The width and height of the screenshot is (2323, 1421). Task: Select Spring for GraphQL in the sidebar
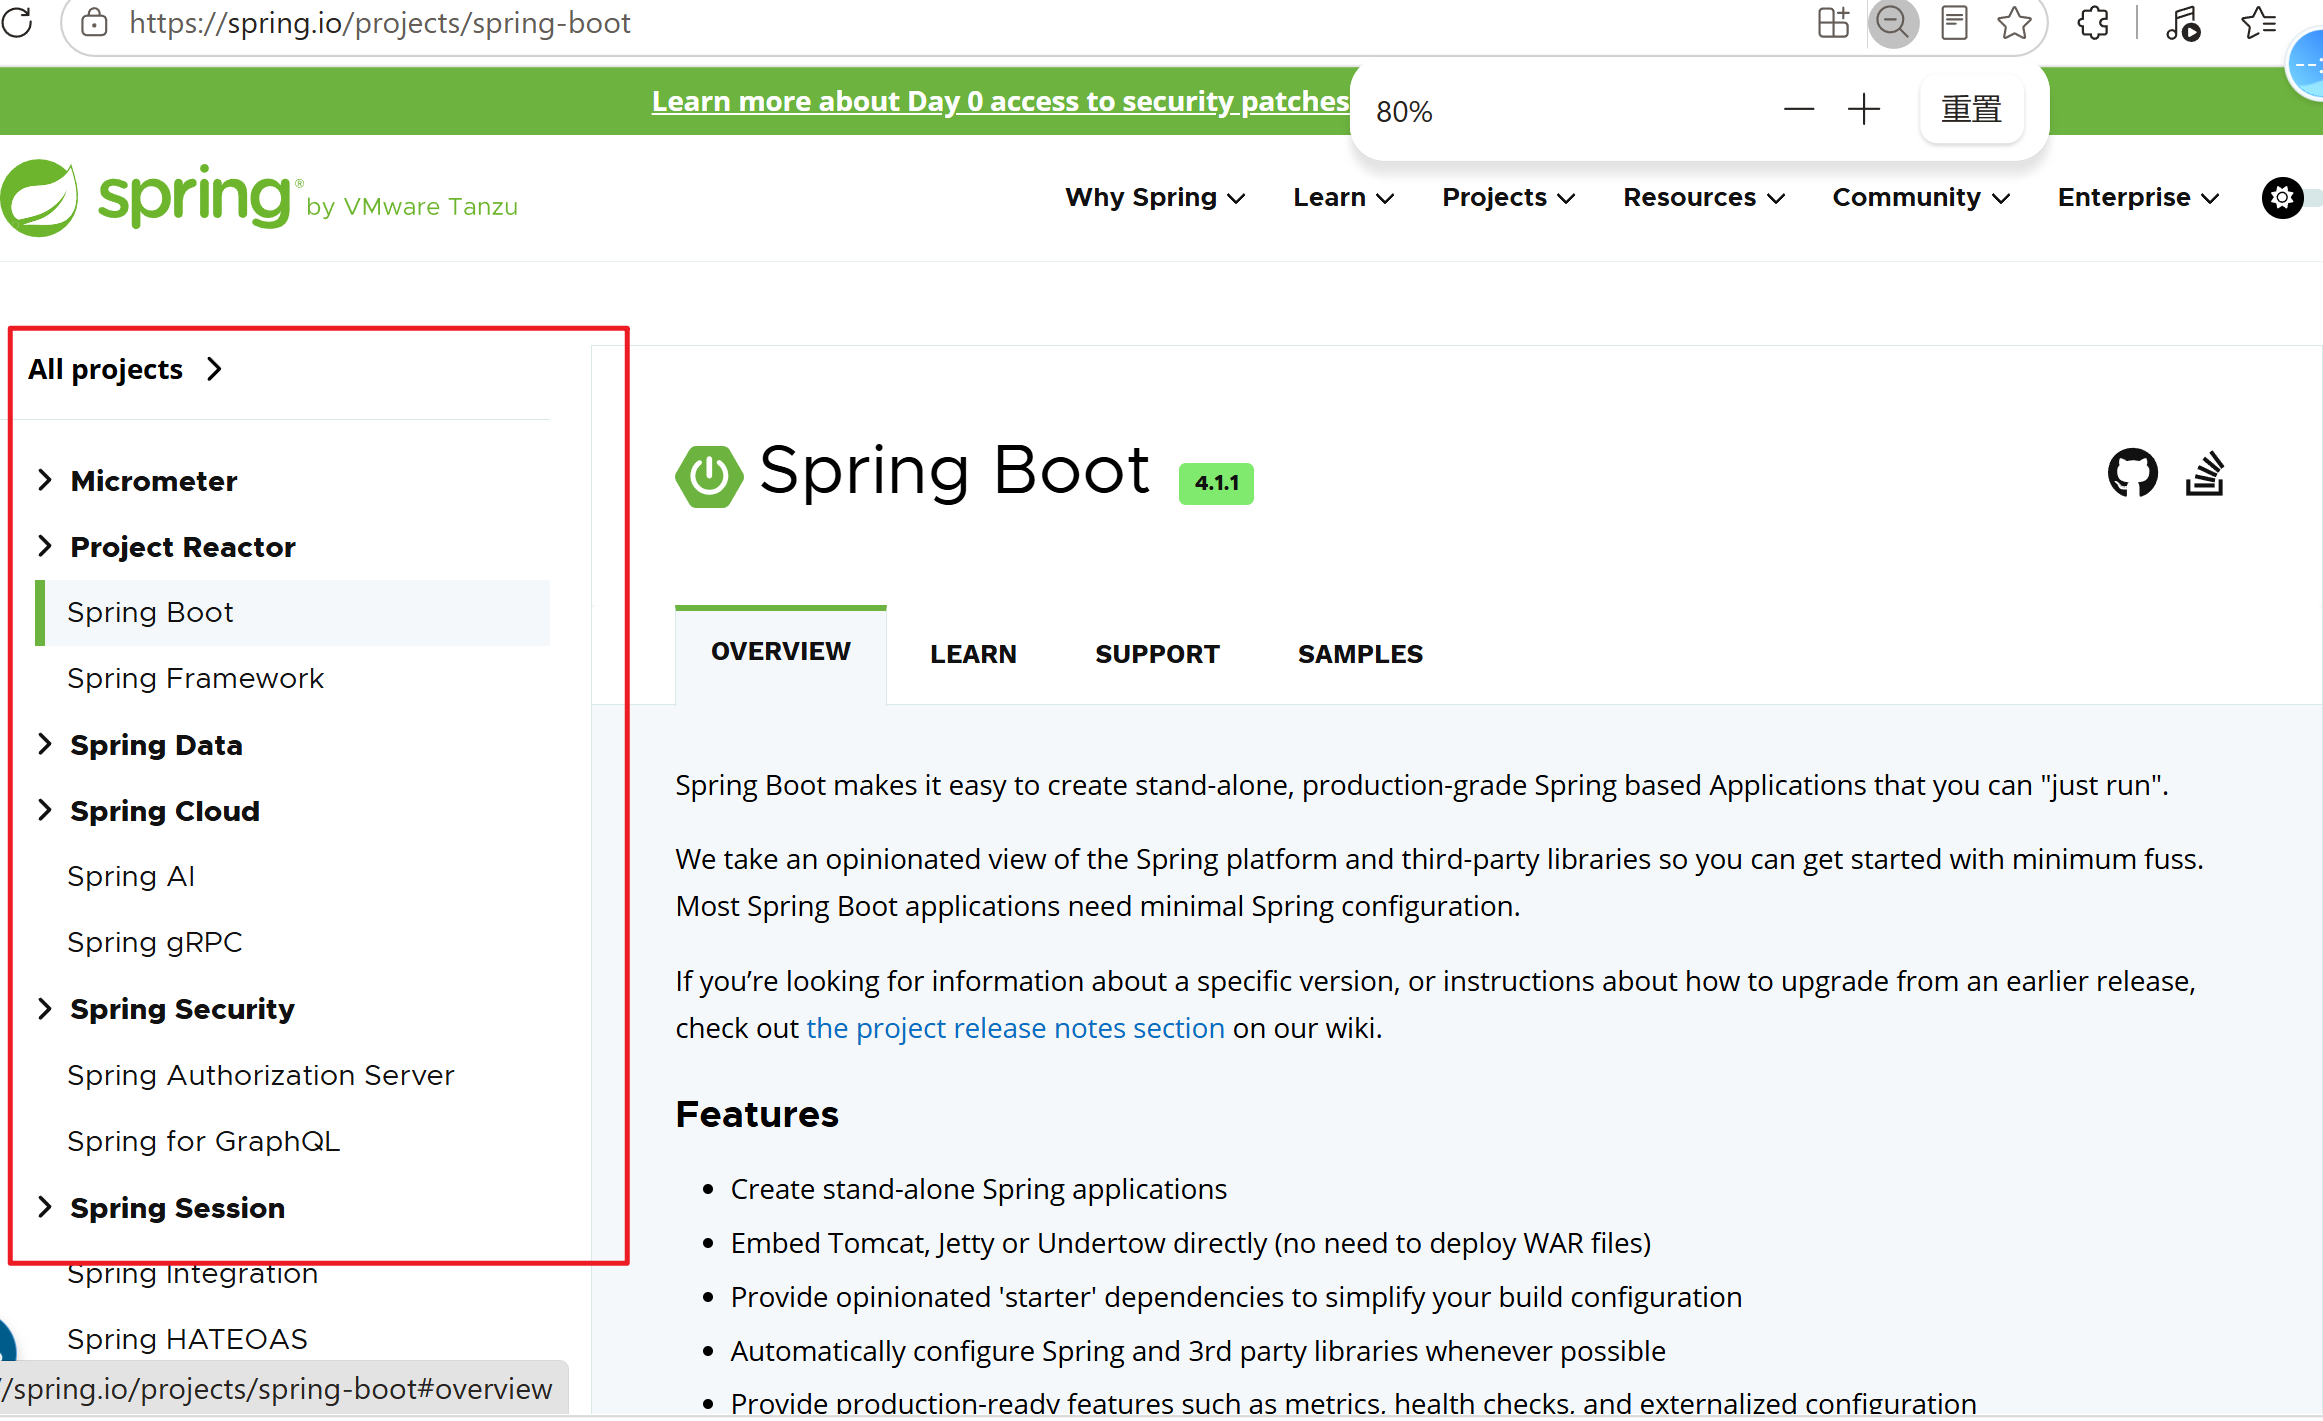(x=203, y=1142)
